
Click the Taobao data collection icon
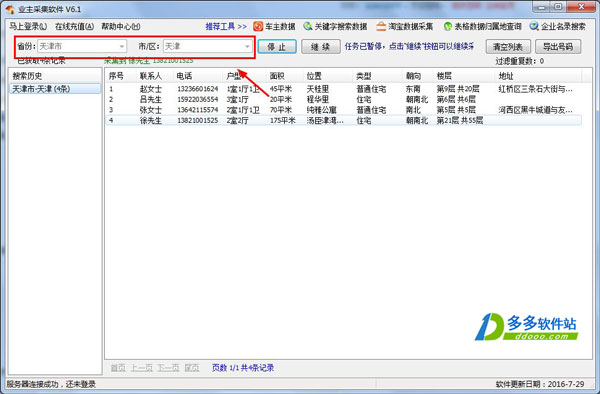pyautogui.click(x=381, y=26)
